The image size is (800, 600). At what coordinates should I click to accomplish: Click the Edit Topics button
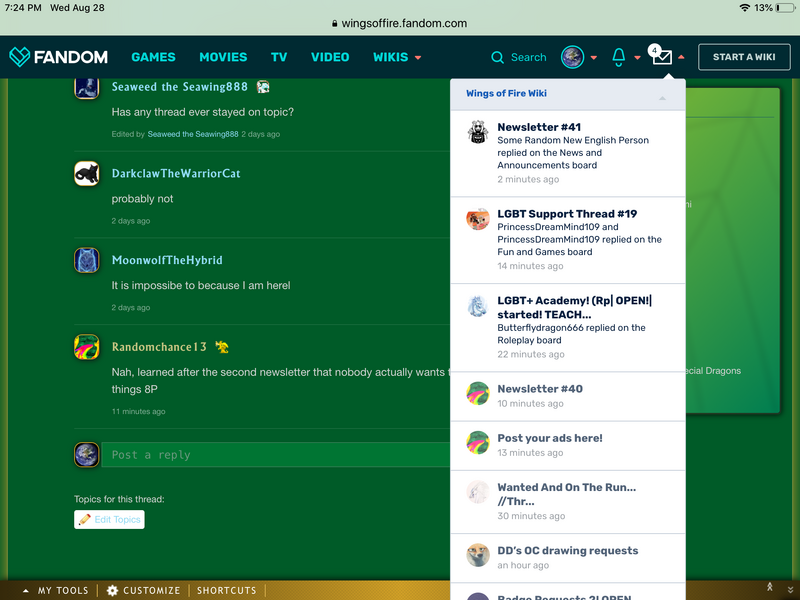click(x=109, y=520)
